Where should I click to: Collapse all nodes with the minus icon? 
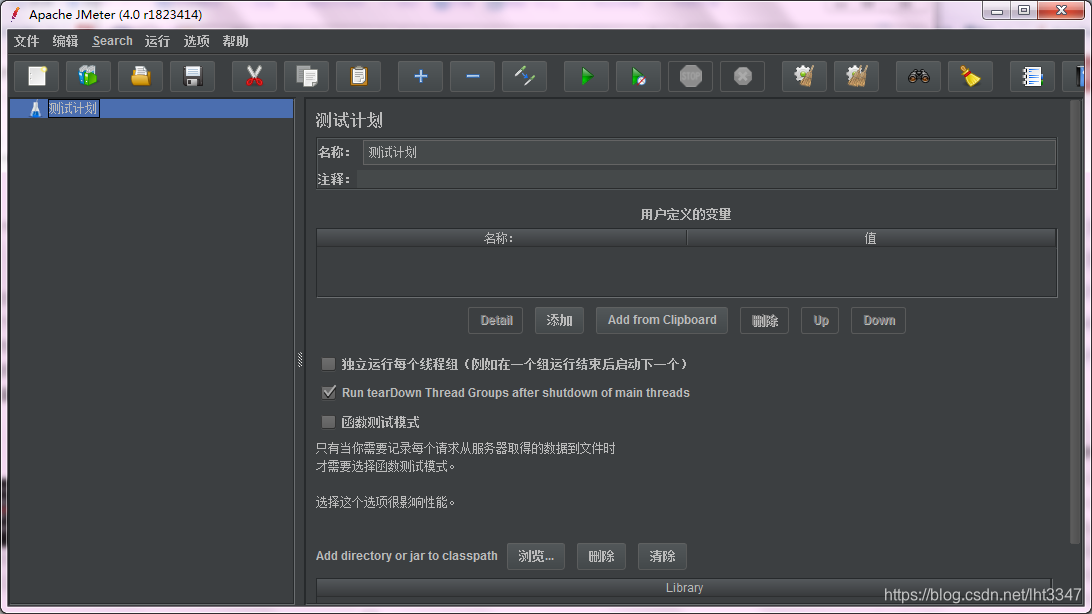(x=472, y=76)
